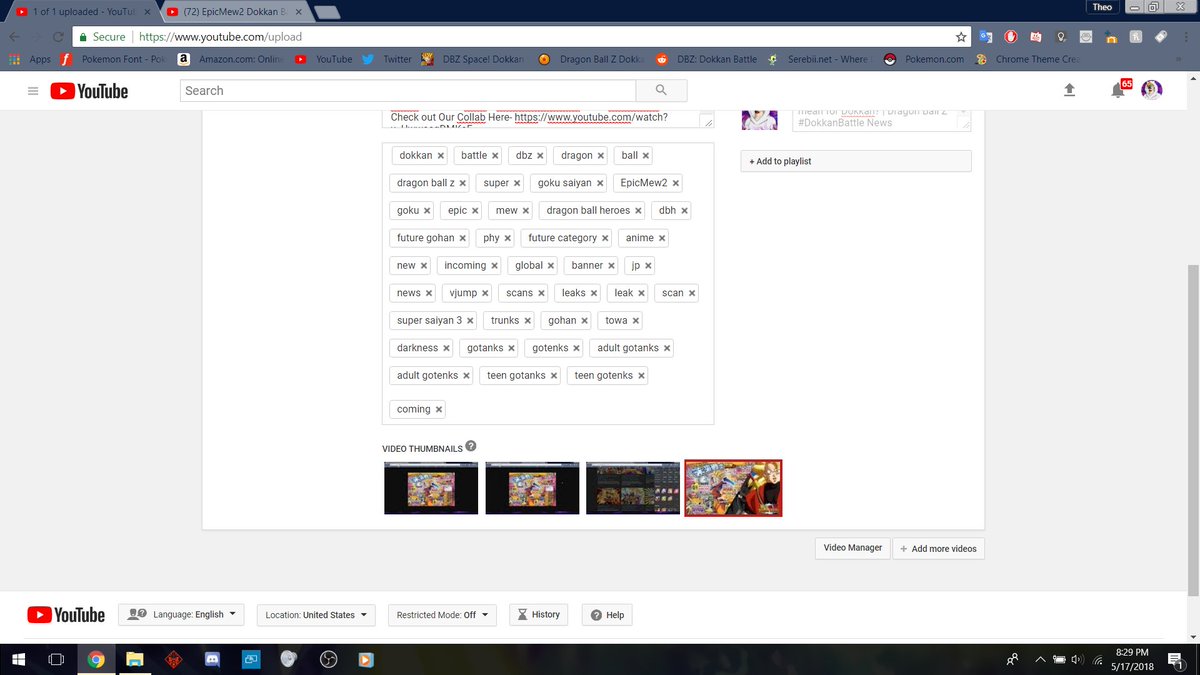Open the Amazon.com bookmark
This screenshot has height=675, width=1200.
(230, 59)
